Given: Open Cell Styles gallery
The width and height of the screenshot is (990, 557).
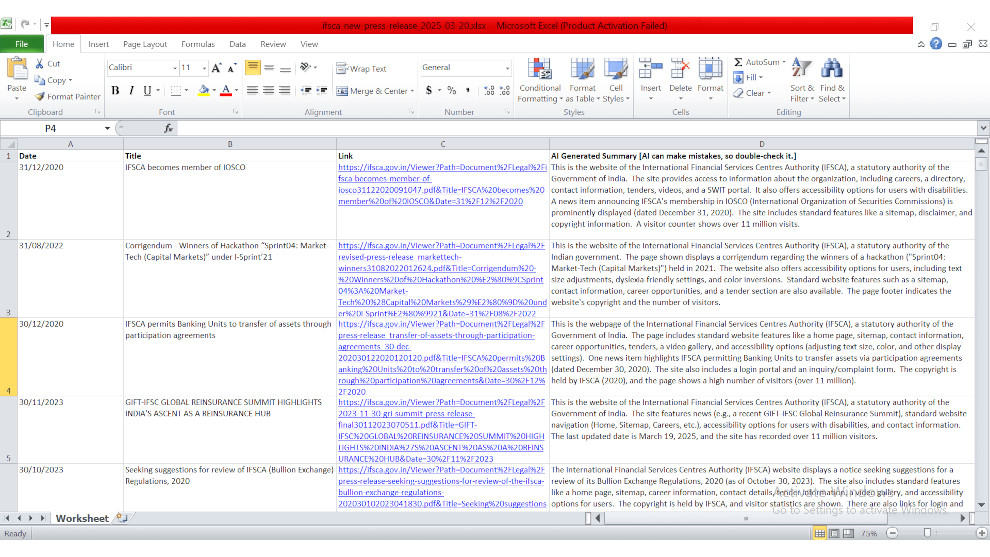Looking at the screenshot, I should (x=616, y=80).
